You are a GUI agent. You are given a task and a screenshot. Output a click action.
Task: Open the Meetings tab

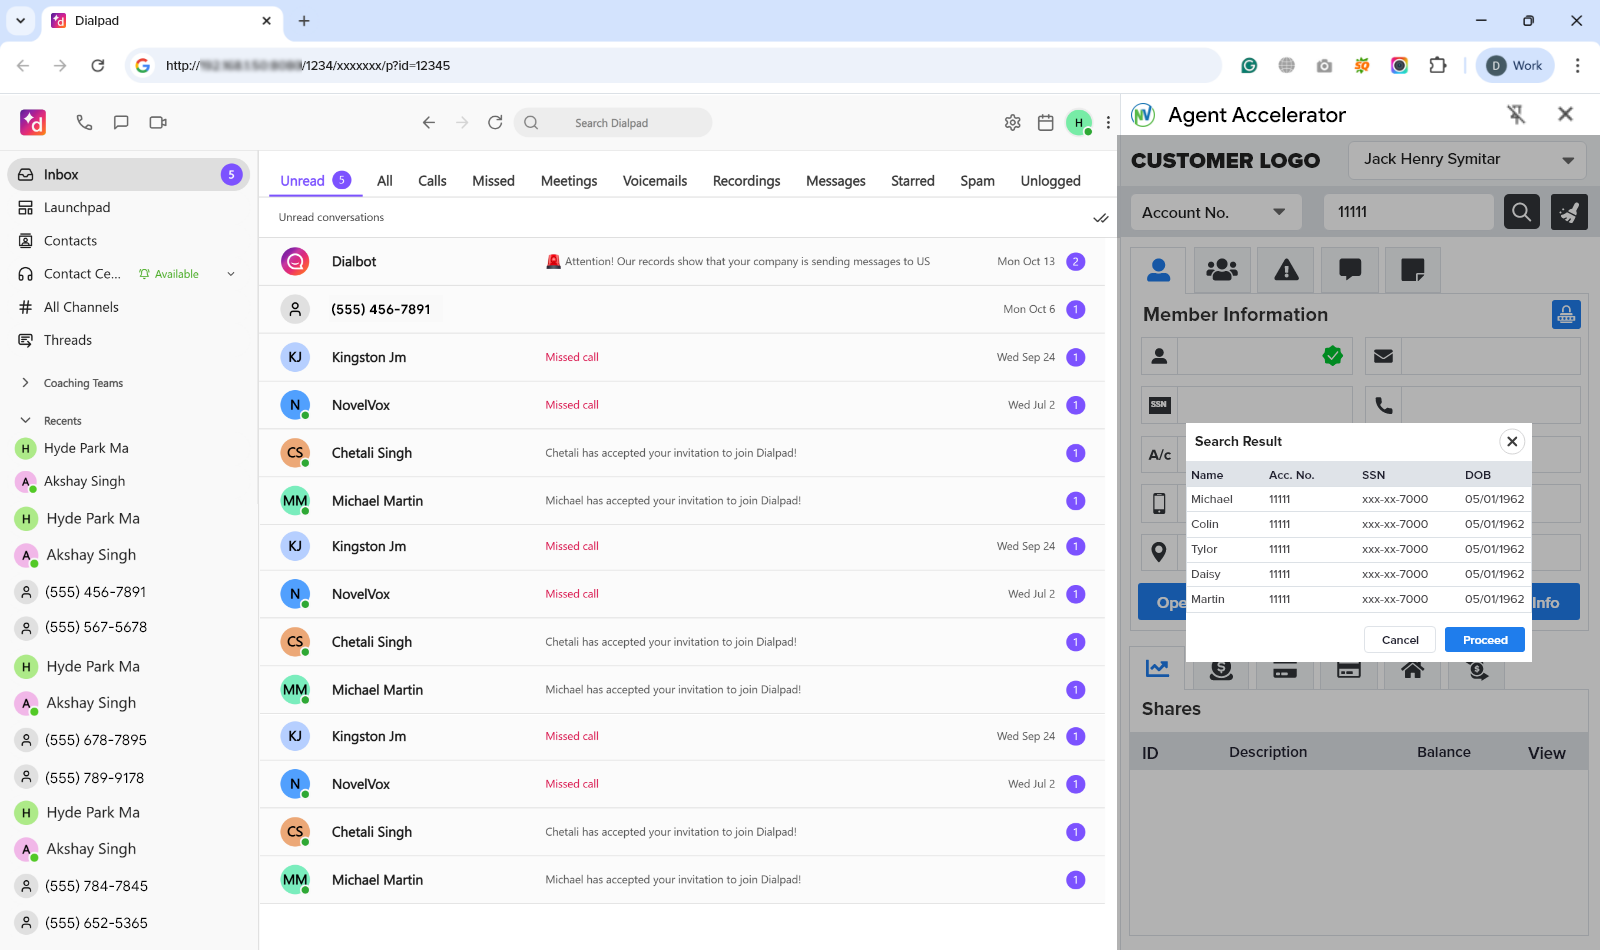[x=569, y=181]
